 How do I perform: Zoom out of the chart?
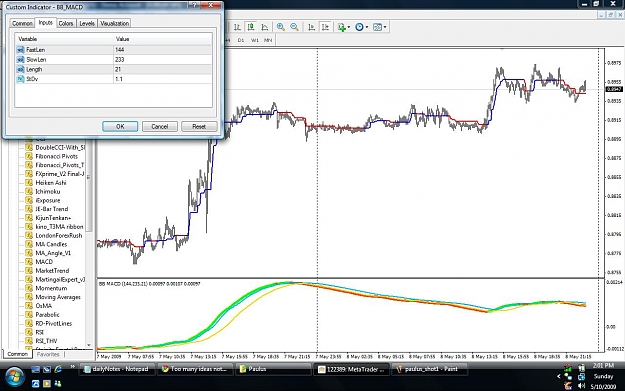(294, 27)
